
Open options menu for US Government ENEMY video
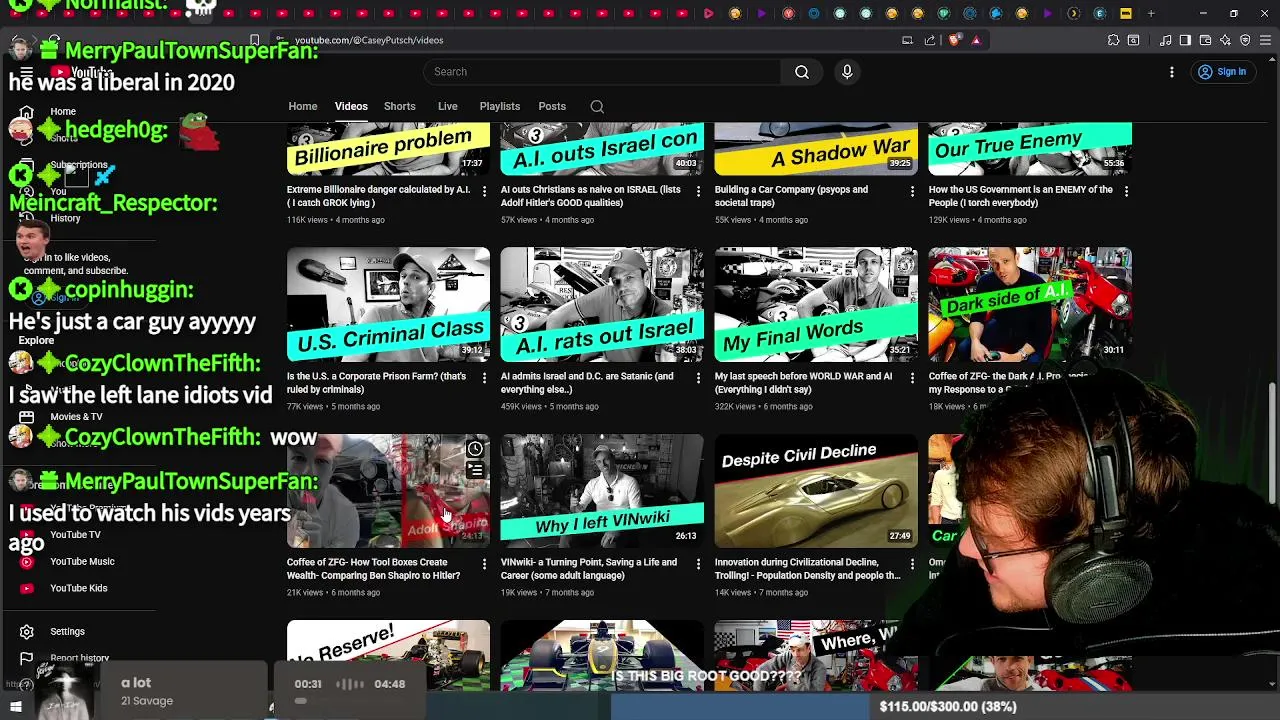coord(1126,190)
